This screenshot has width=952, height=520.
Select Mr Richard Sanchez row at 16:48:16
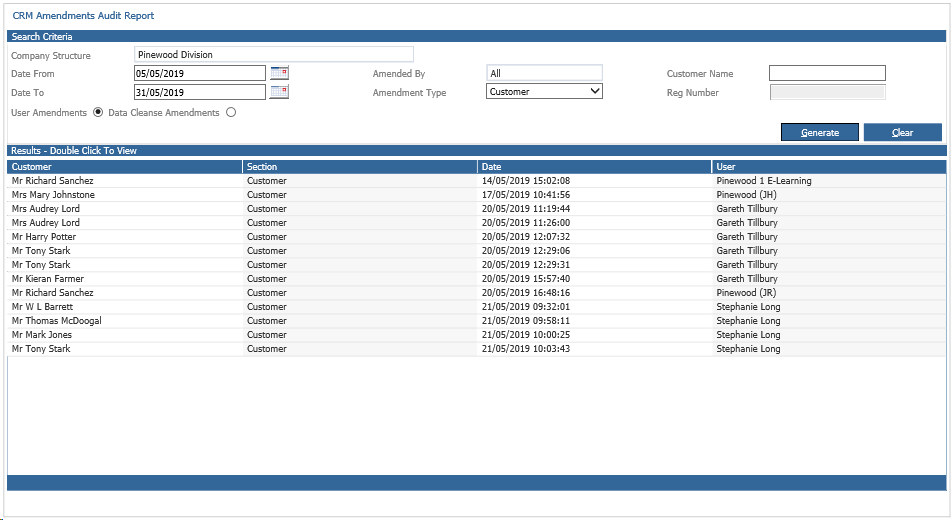click(477, 292)
